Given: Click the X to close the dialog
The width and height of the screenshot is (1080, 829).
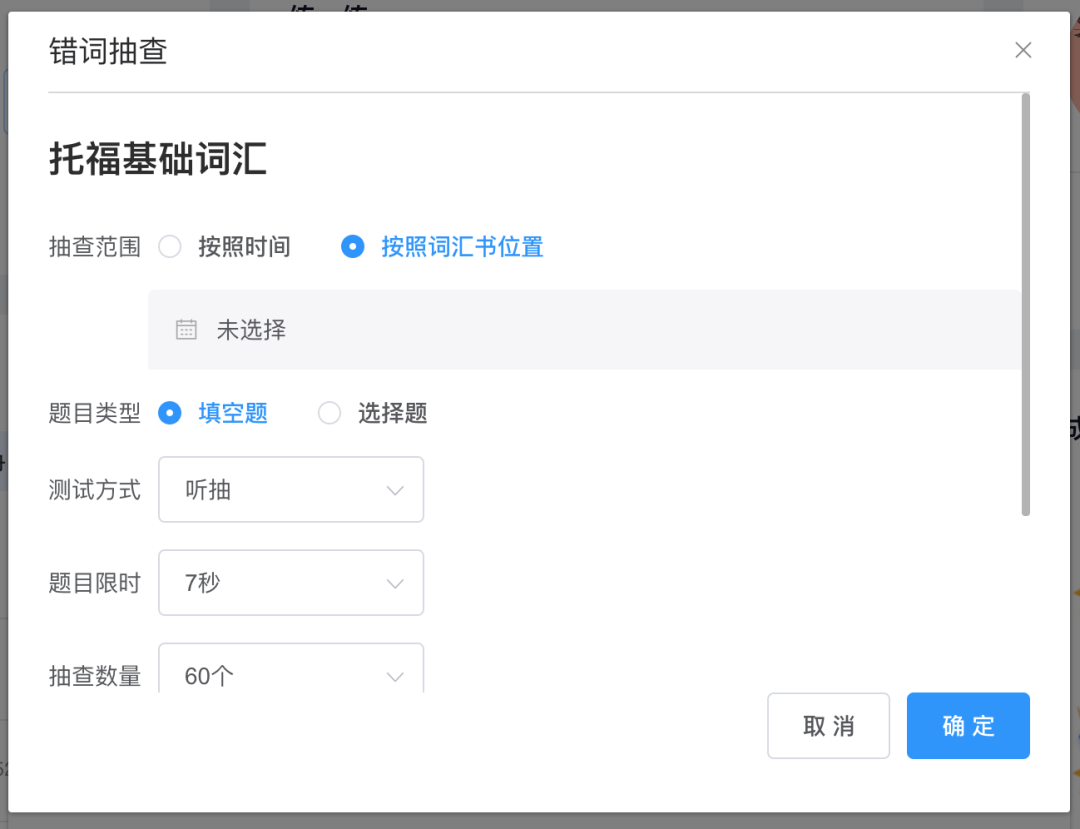Looking at the screenshot, I should click(x=1023, y=49).
